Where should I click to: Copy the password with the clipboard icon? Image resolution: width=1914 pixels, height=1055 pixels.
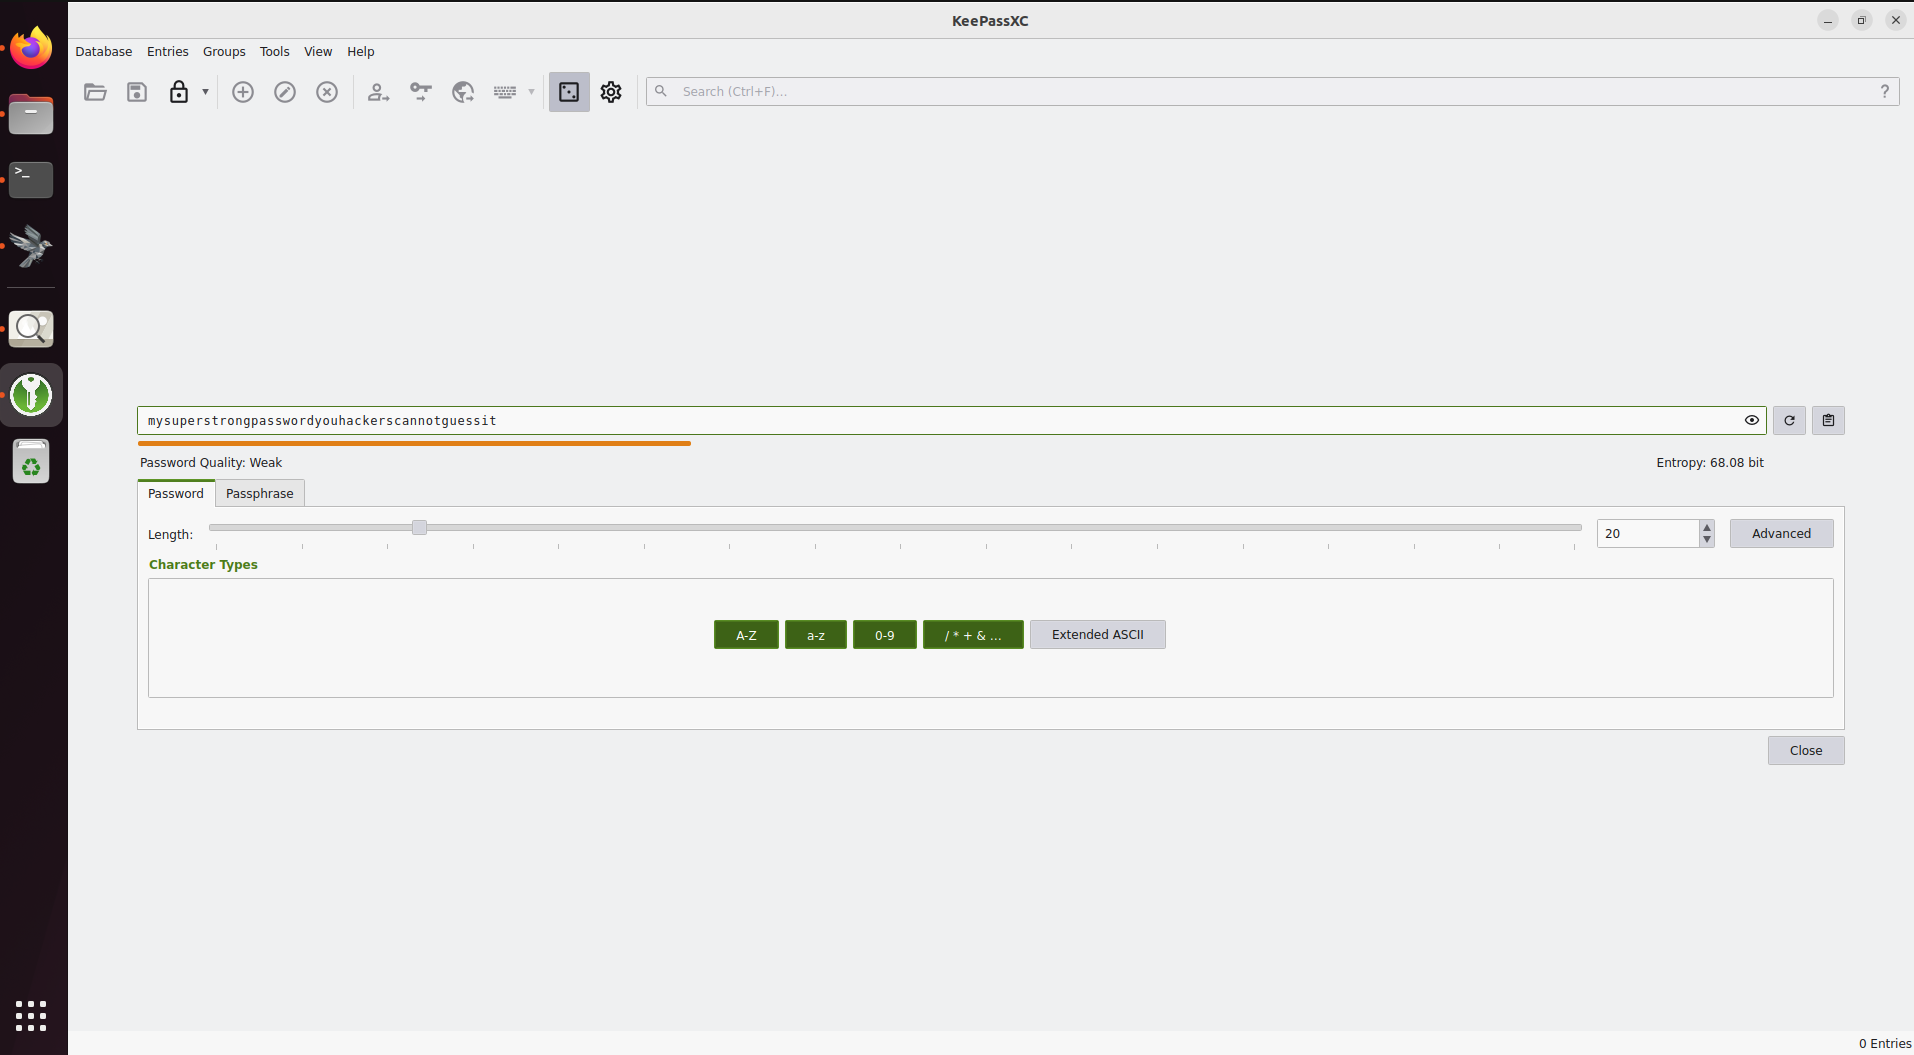pyautogui.click(x=1828, y=421)
